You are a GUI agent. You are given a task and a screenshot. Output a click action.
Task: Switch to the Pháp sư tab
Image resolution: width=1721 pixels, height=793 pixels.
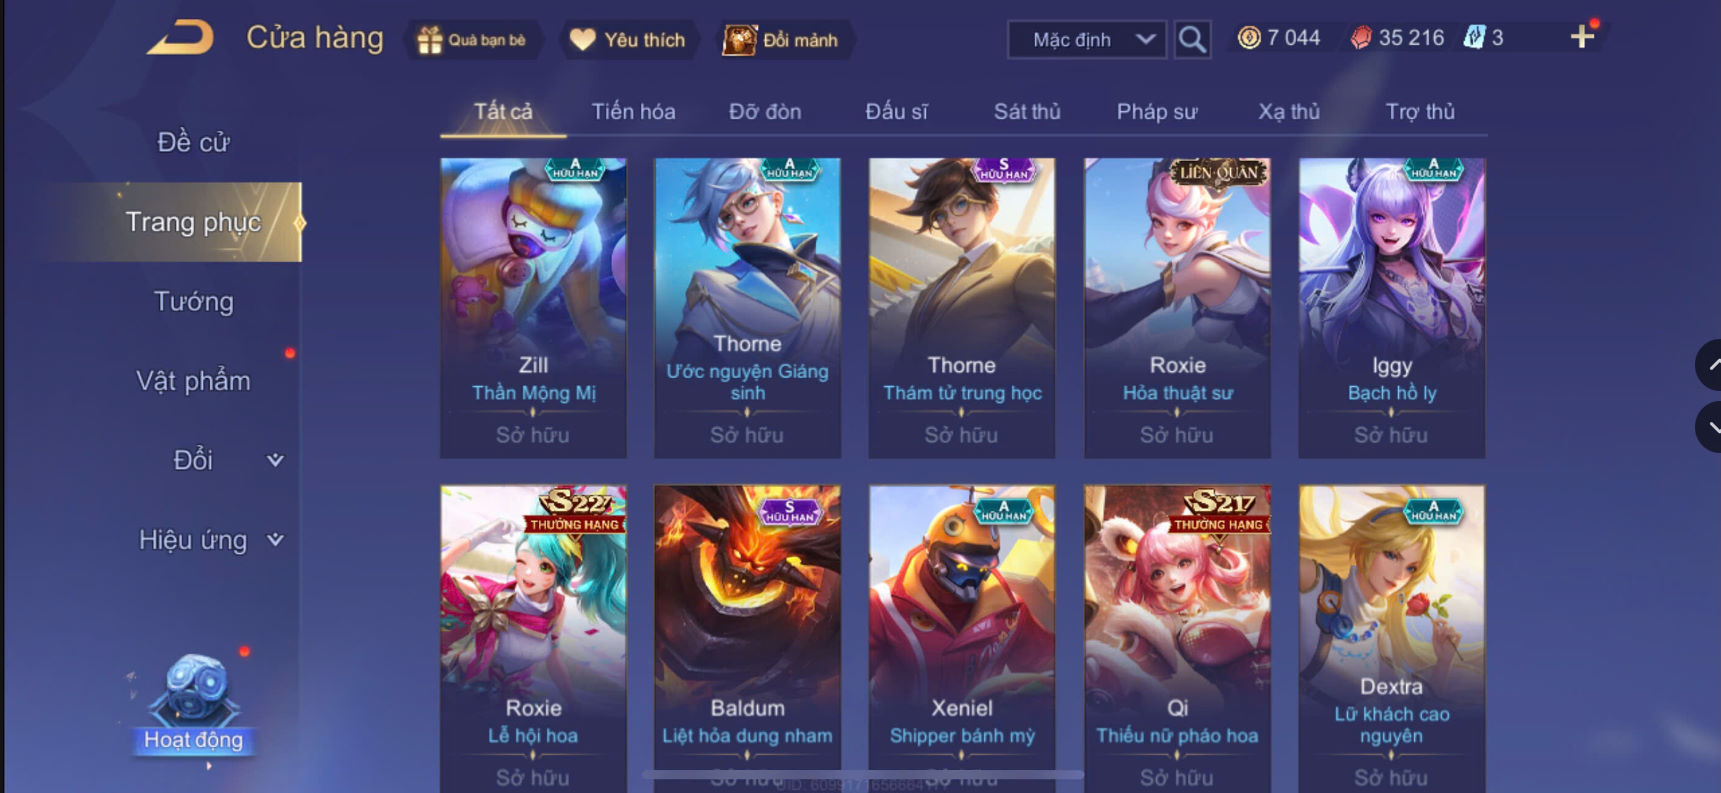tap(1157, 112)
